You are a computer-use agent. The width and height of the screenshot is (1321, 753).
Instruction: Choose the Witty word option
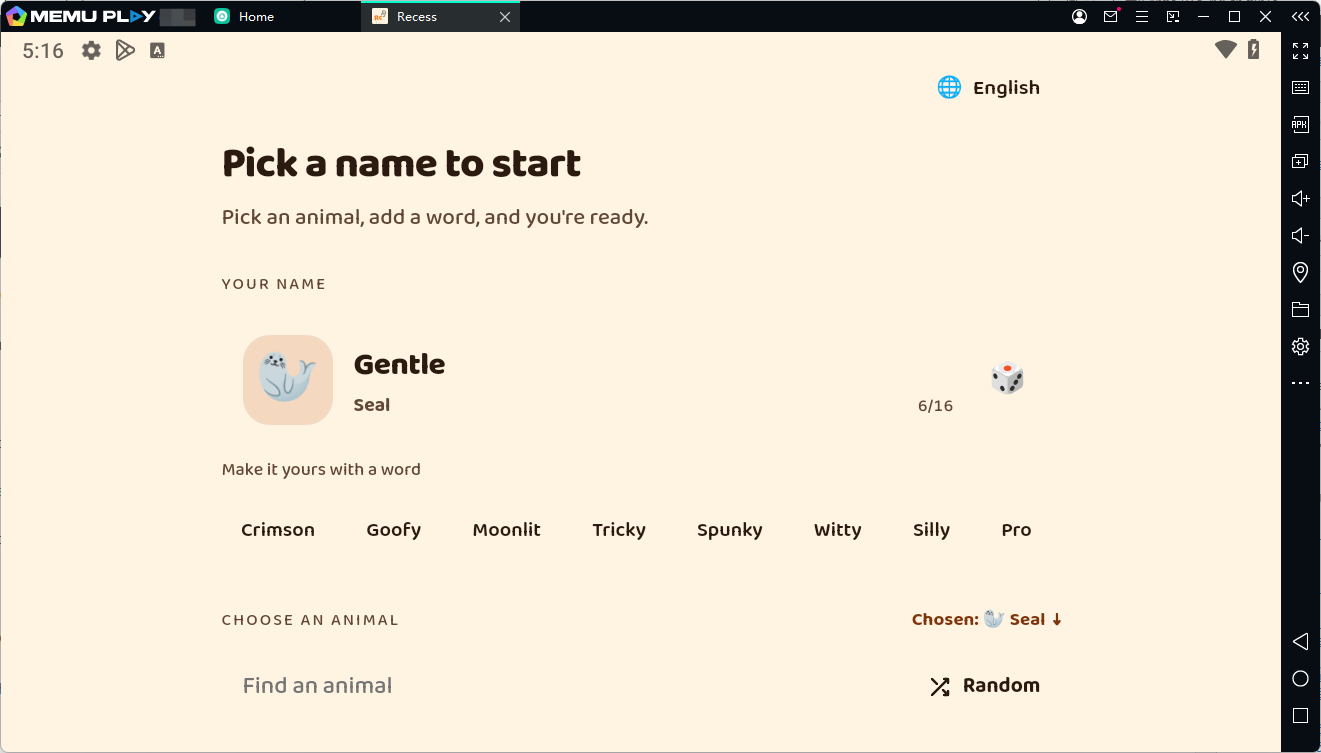tap(838, 530)
